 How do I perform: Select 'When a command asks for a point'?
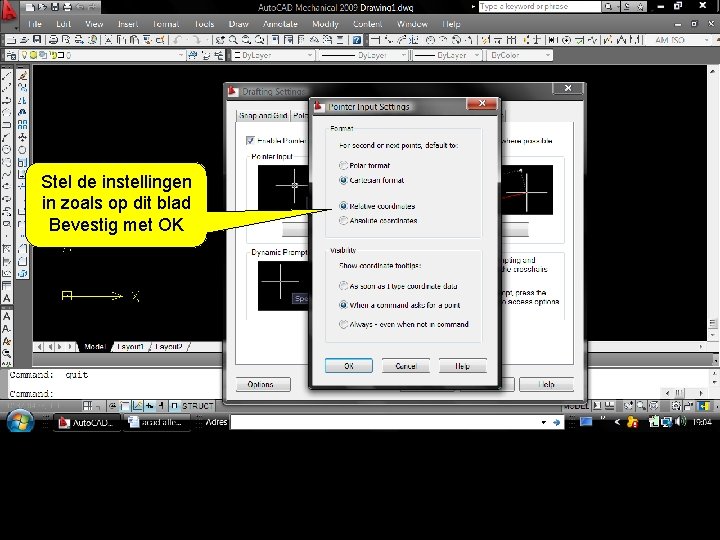(x=343, y=305)
